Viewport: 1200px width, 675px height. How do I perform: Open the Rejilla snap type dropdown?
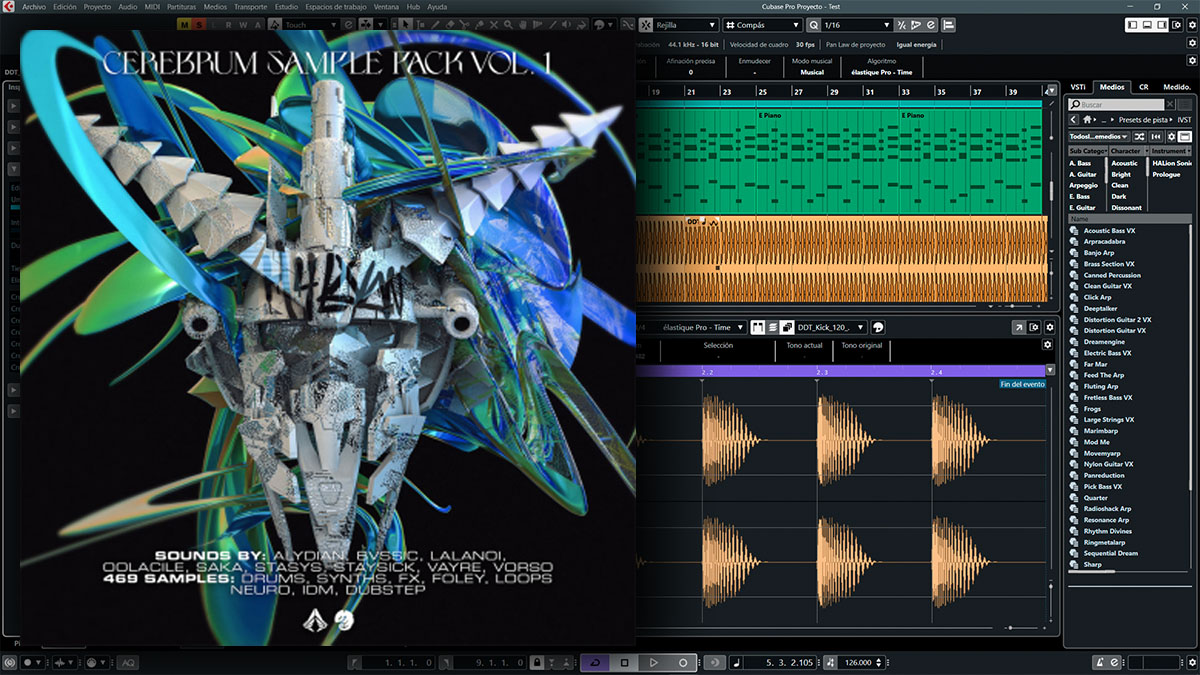[686, 24]
